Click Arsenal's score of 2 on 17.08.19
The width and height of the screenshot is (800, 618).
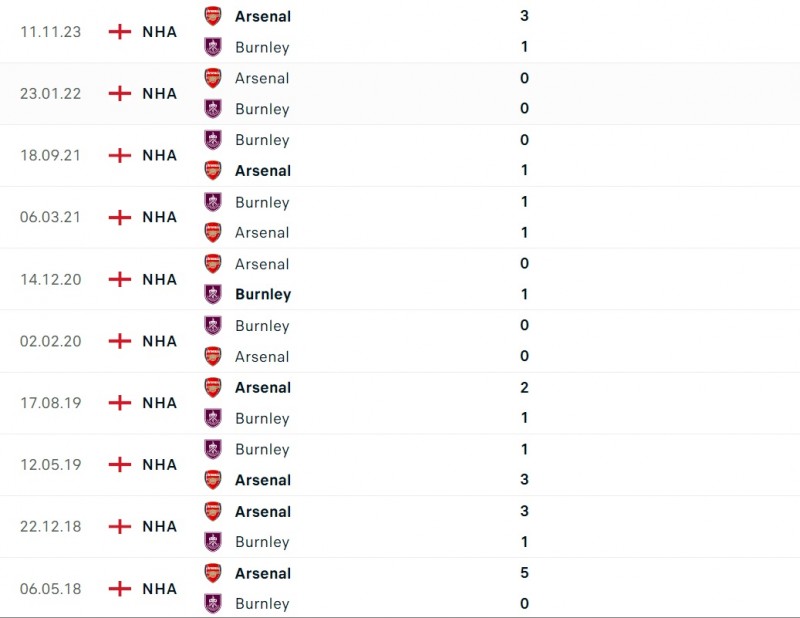(x=525, y=388)
